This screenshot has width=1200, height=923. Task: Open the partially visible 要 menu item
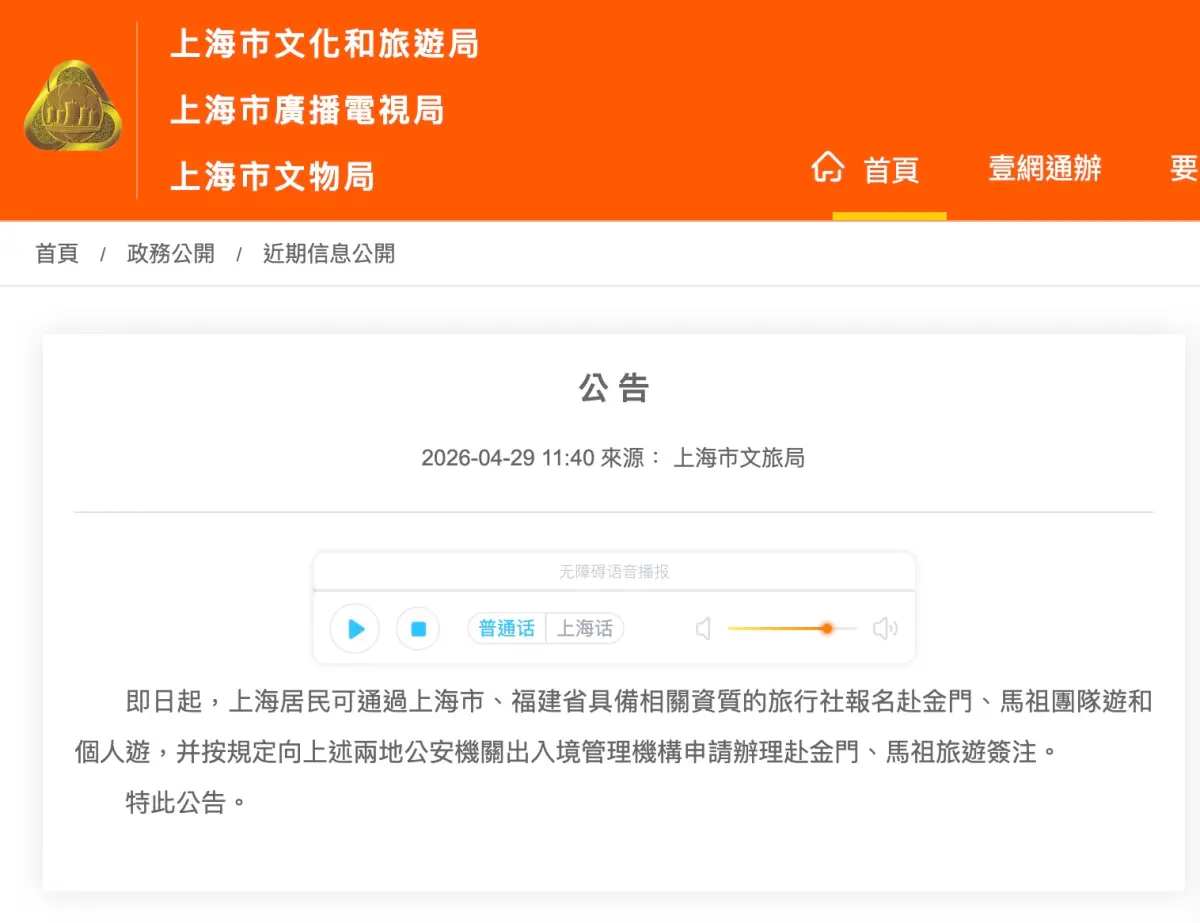(x=1184, y=169)
